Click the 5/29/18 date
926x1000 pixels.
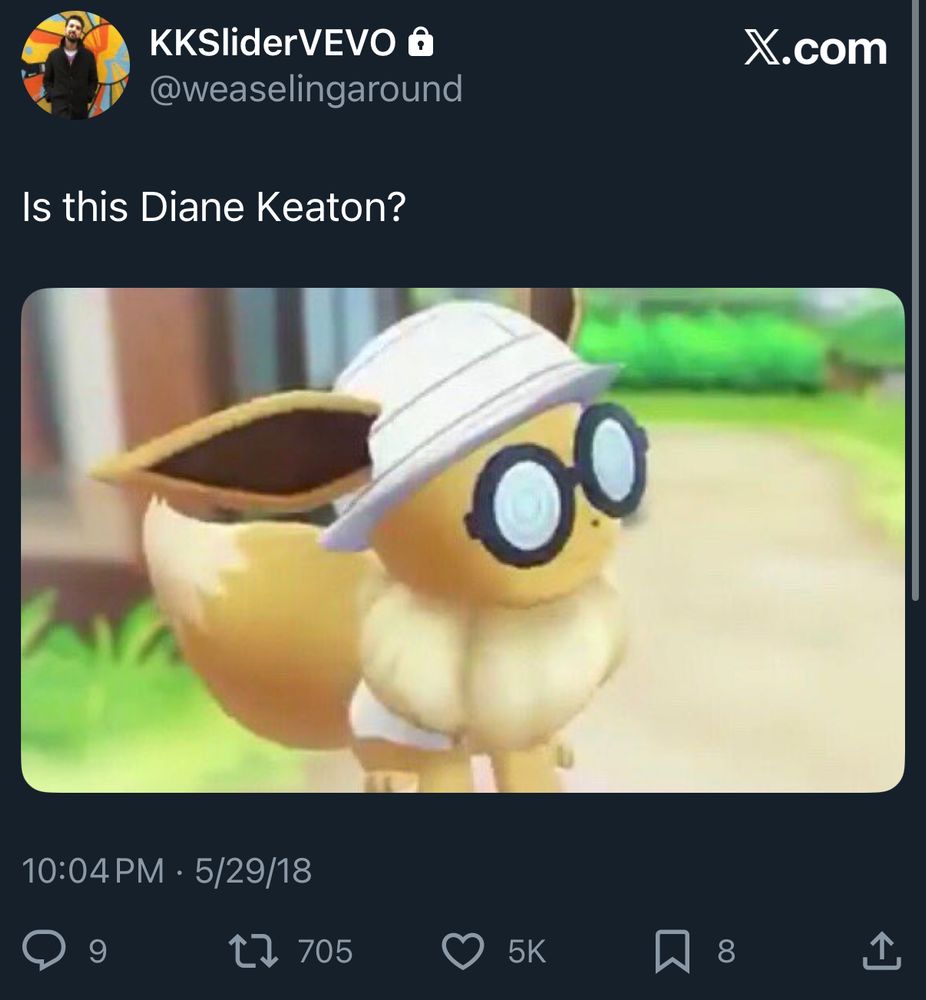click(x=253, y=871)
